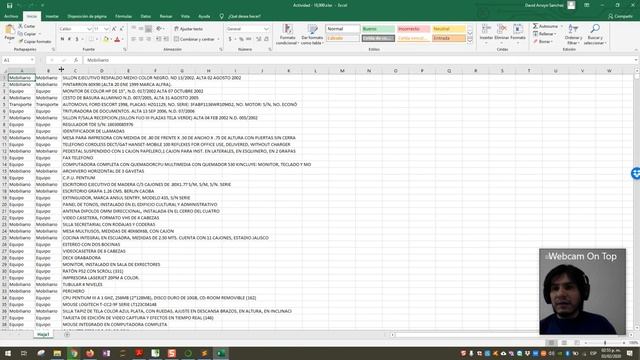
Task: Switch to the Fórmulas tab
Action: [123, 16]
